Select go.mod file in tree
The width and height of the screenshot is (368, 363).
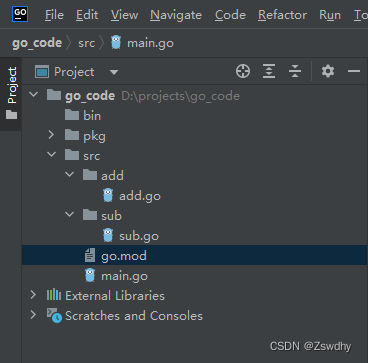195,256
